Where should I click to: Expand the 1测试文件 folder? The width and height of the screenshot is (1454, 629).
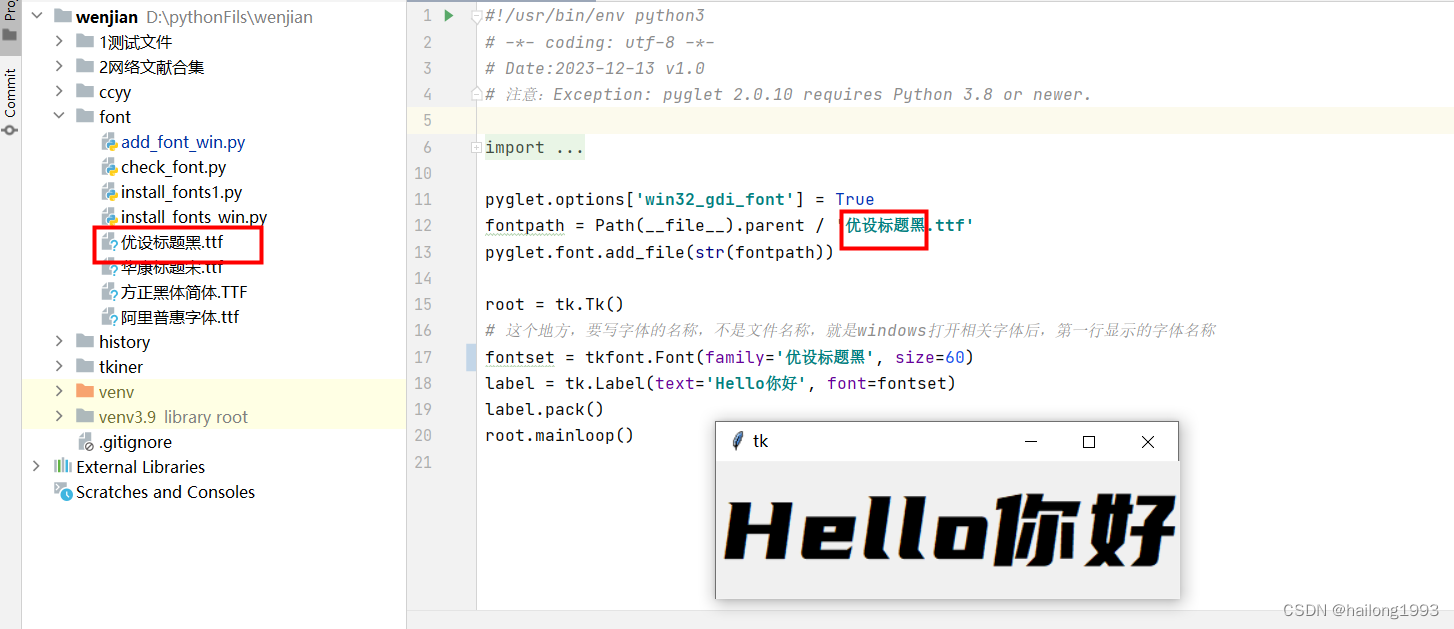point(58,41)
